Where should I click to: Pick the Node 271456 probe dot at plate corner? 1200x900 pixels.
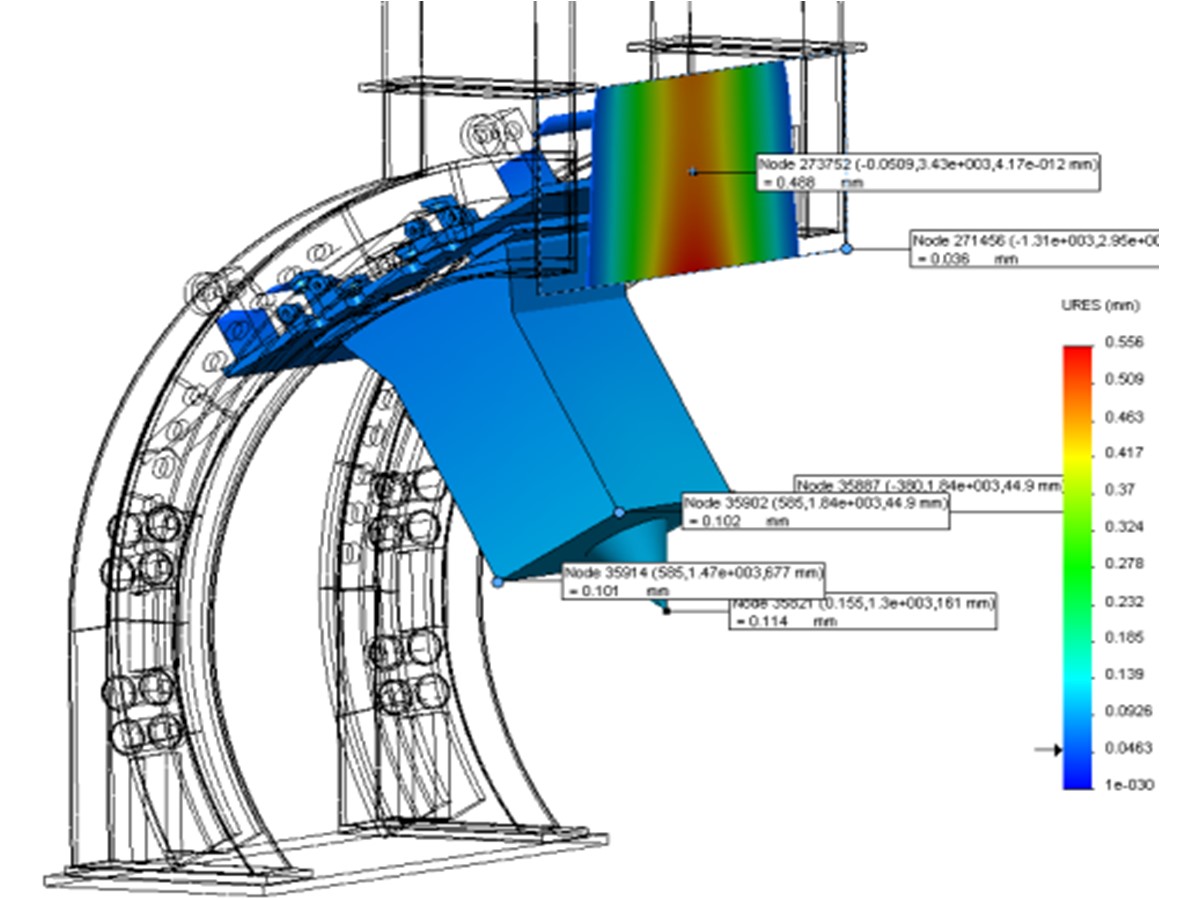point(847,248)
